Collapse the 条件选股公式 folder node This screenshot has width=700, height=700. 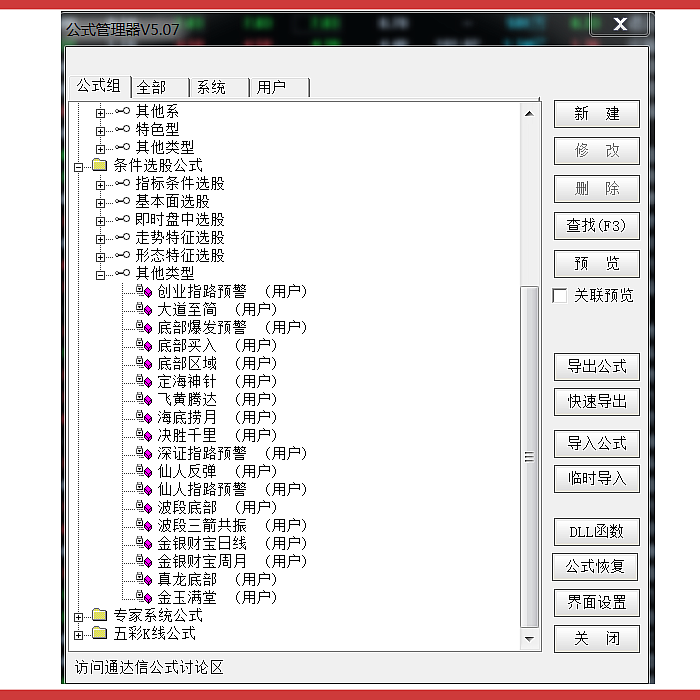click(79, 166)
